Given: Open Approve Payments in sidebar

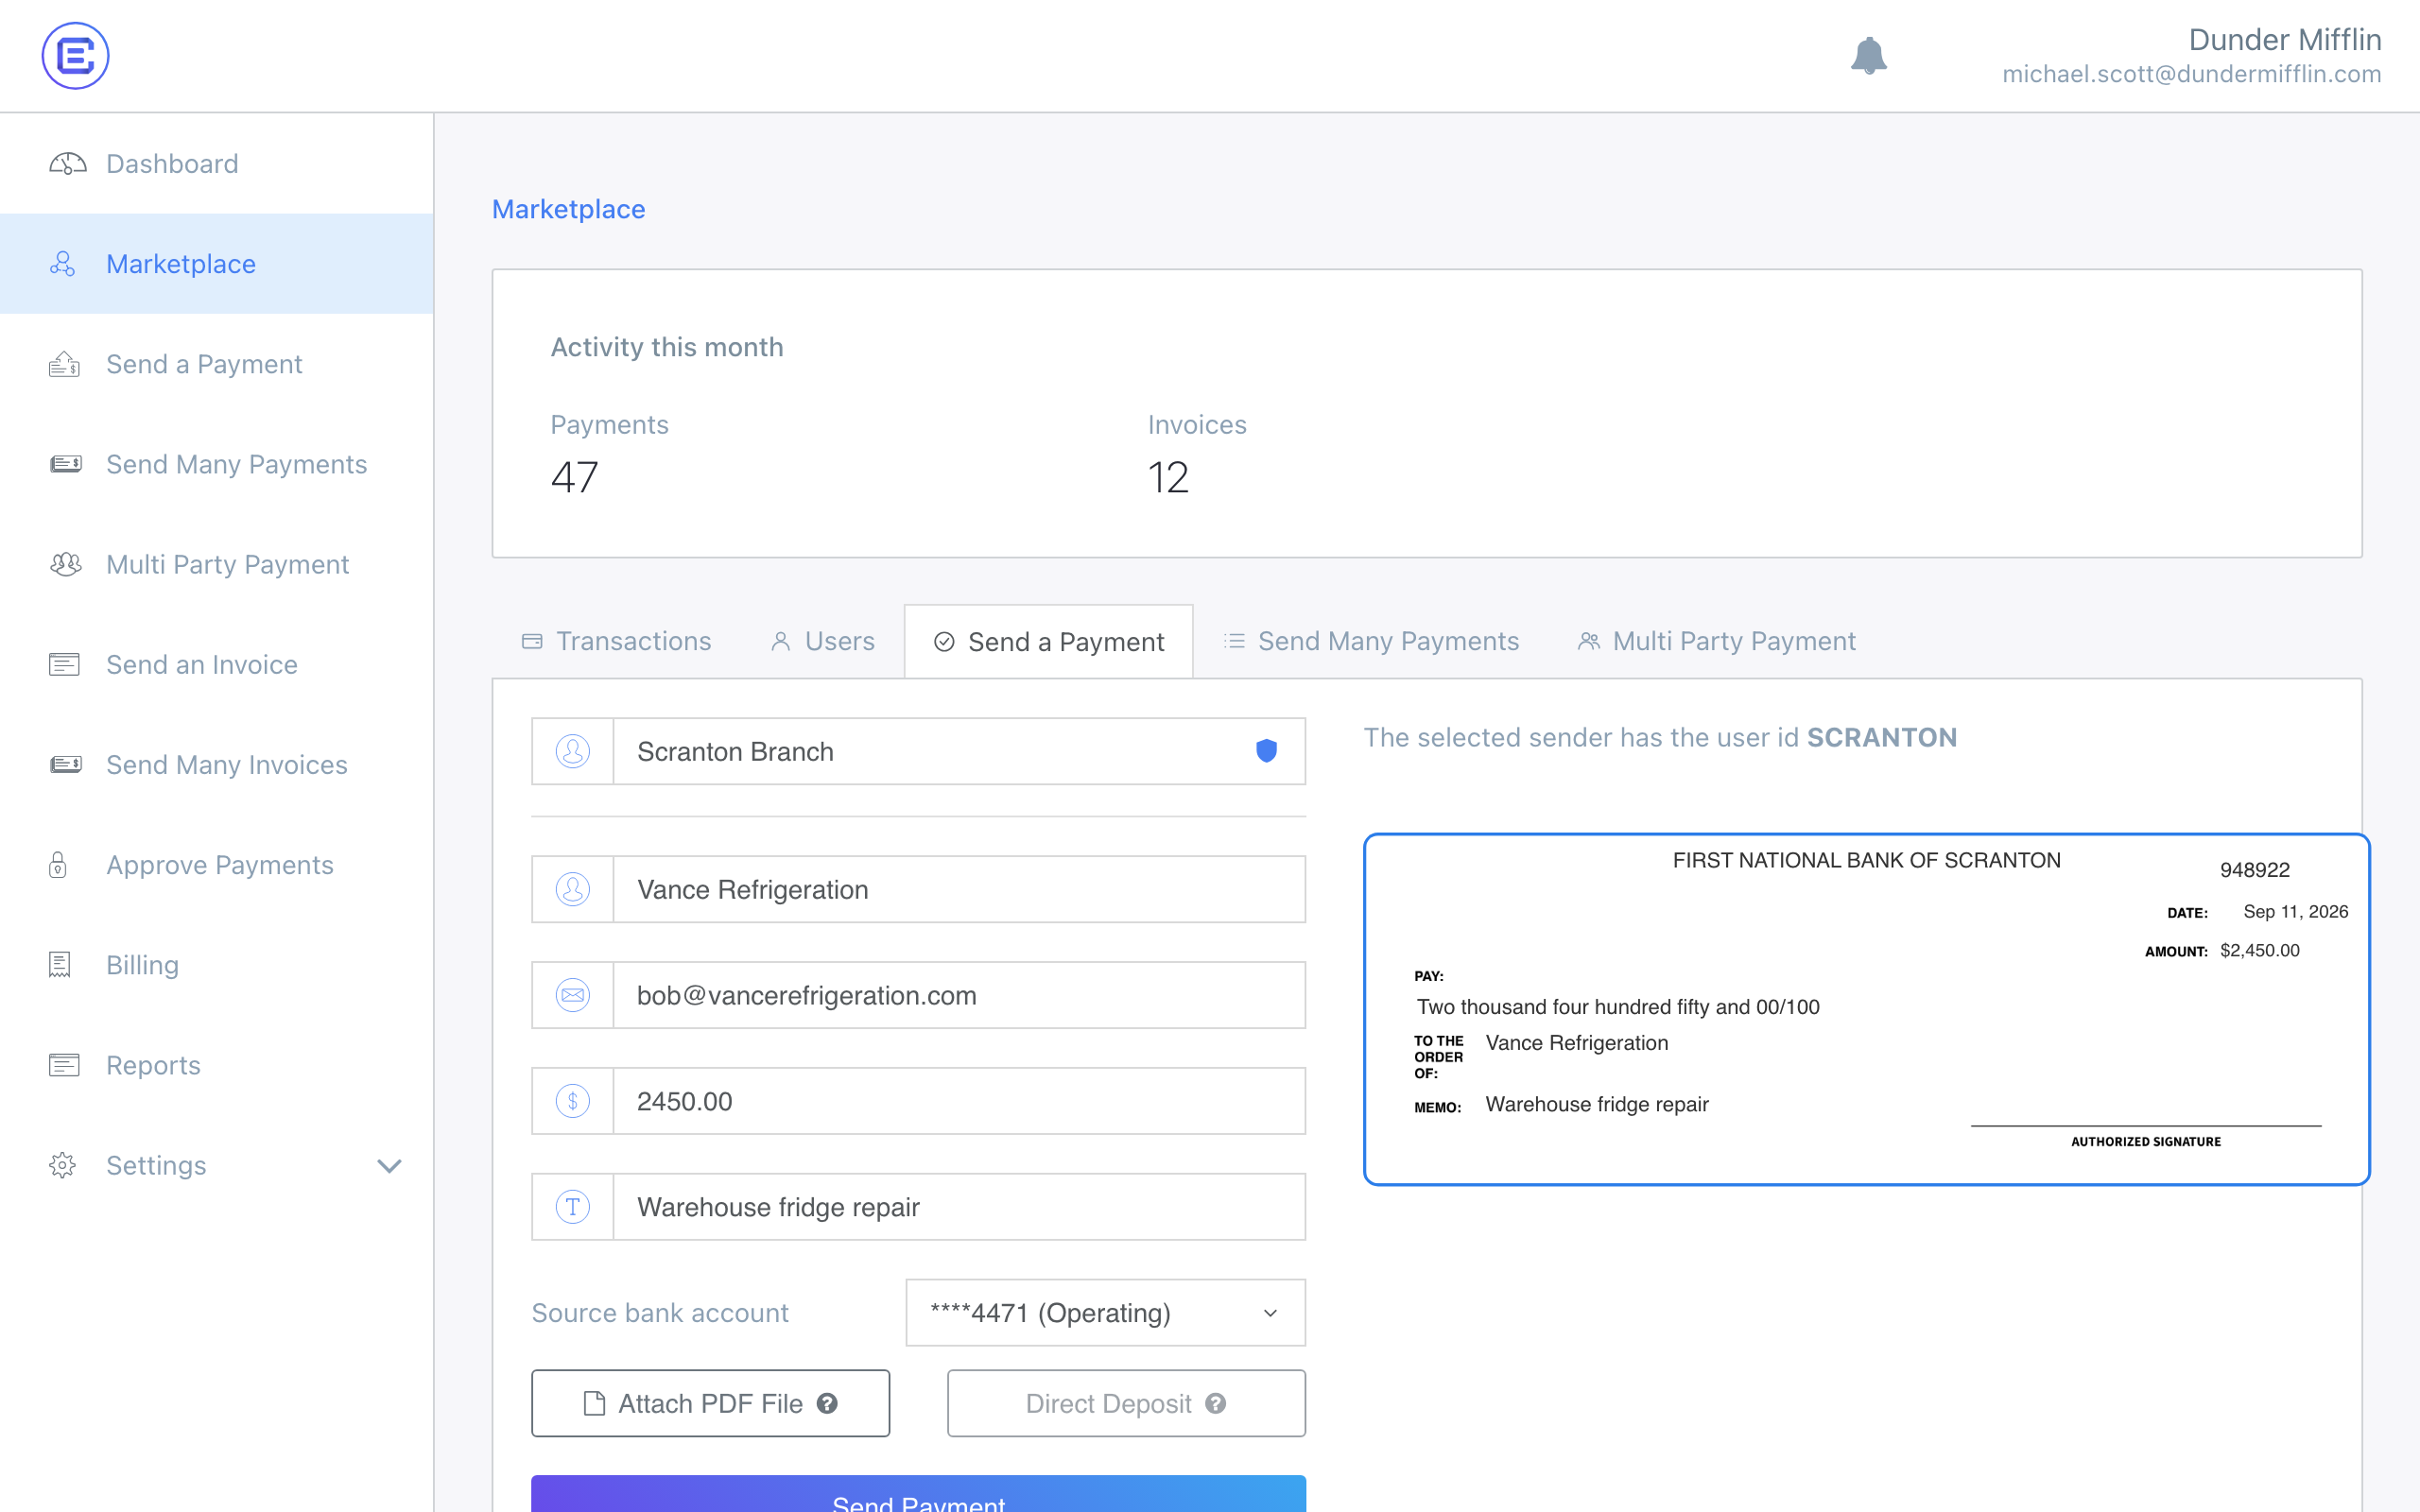Looking at the screenshot, I should pos(217,864).
